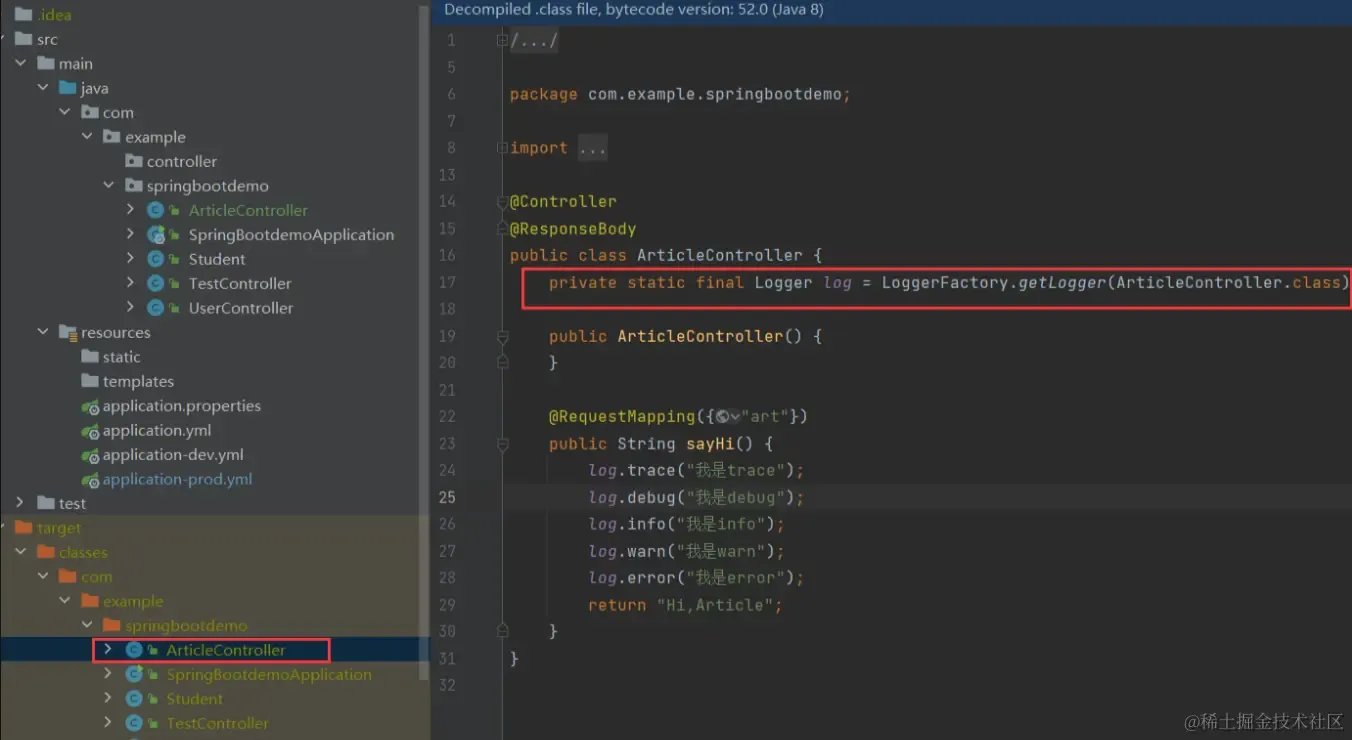Unfold the collapsed import statements
The height and width of the screenshot is (740, 1352).
[503, 148]
